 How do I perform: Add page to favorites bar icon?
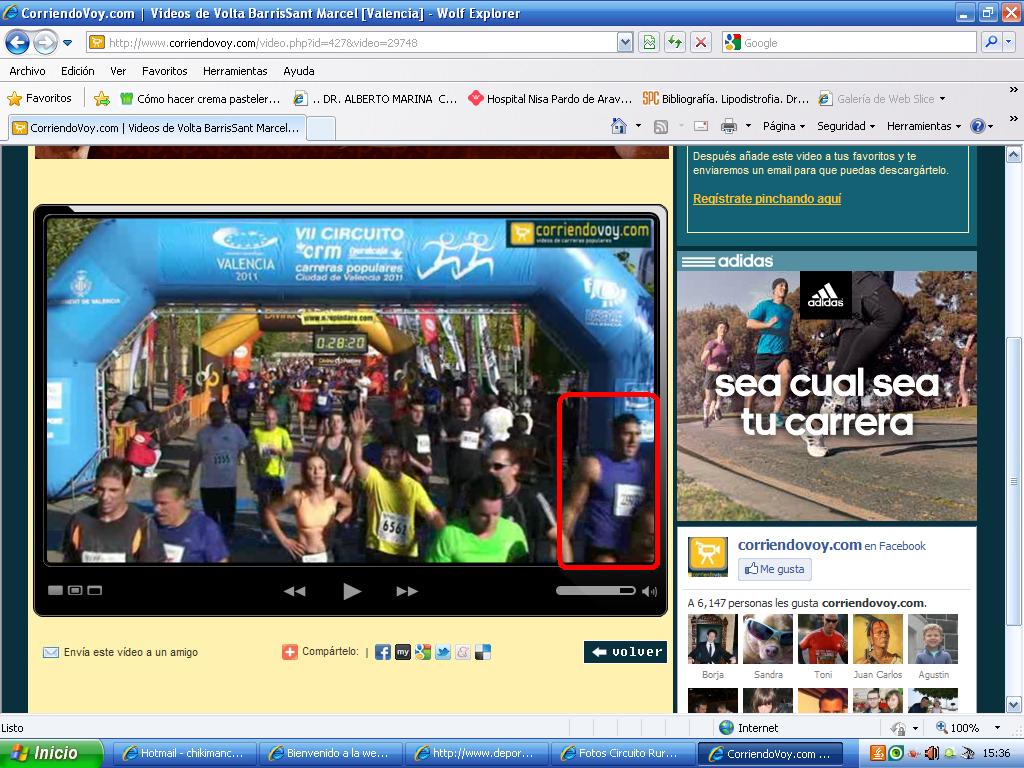(x=102, y=99)
